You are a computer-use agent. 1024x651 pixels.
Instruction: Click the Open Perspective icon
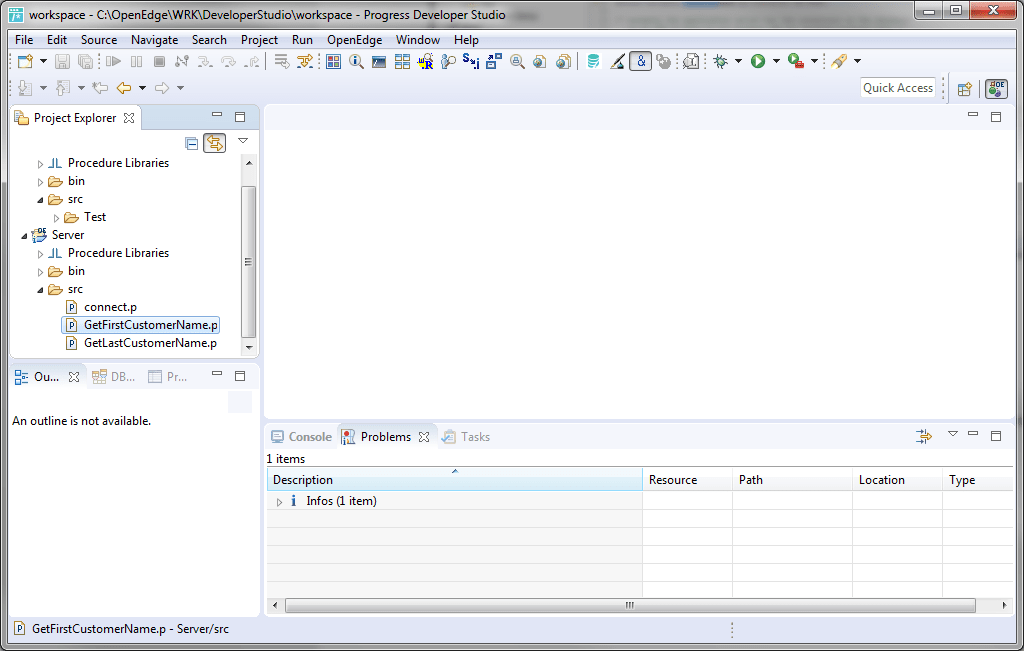(965, 89)
